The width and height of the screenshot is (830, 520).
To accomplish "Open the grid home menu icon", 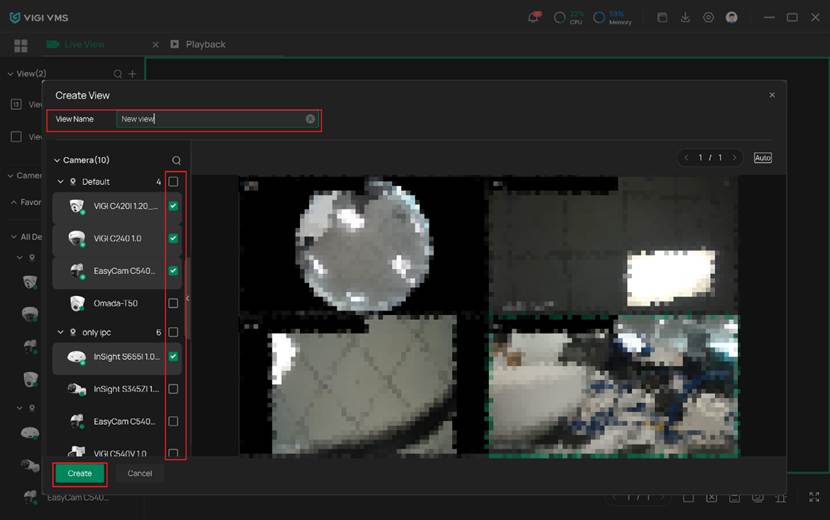I will tap(21, 45).
